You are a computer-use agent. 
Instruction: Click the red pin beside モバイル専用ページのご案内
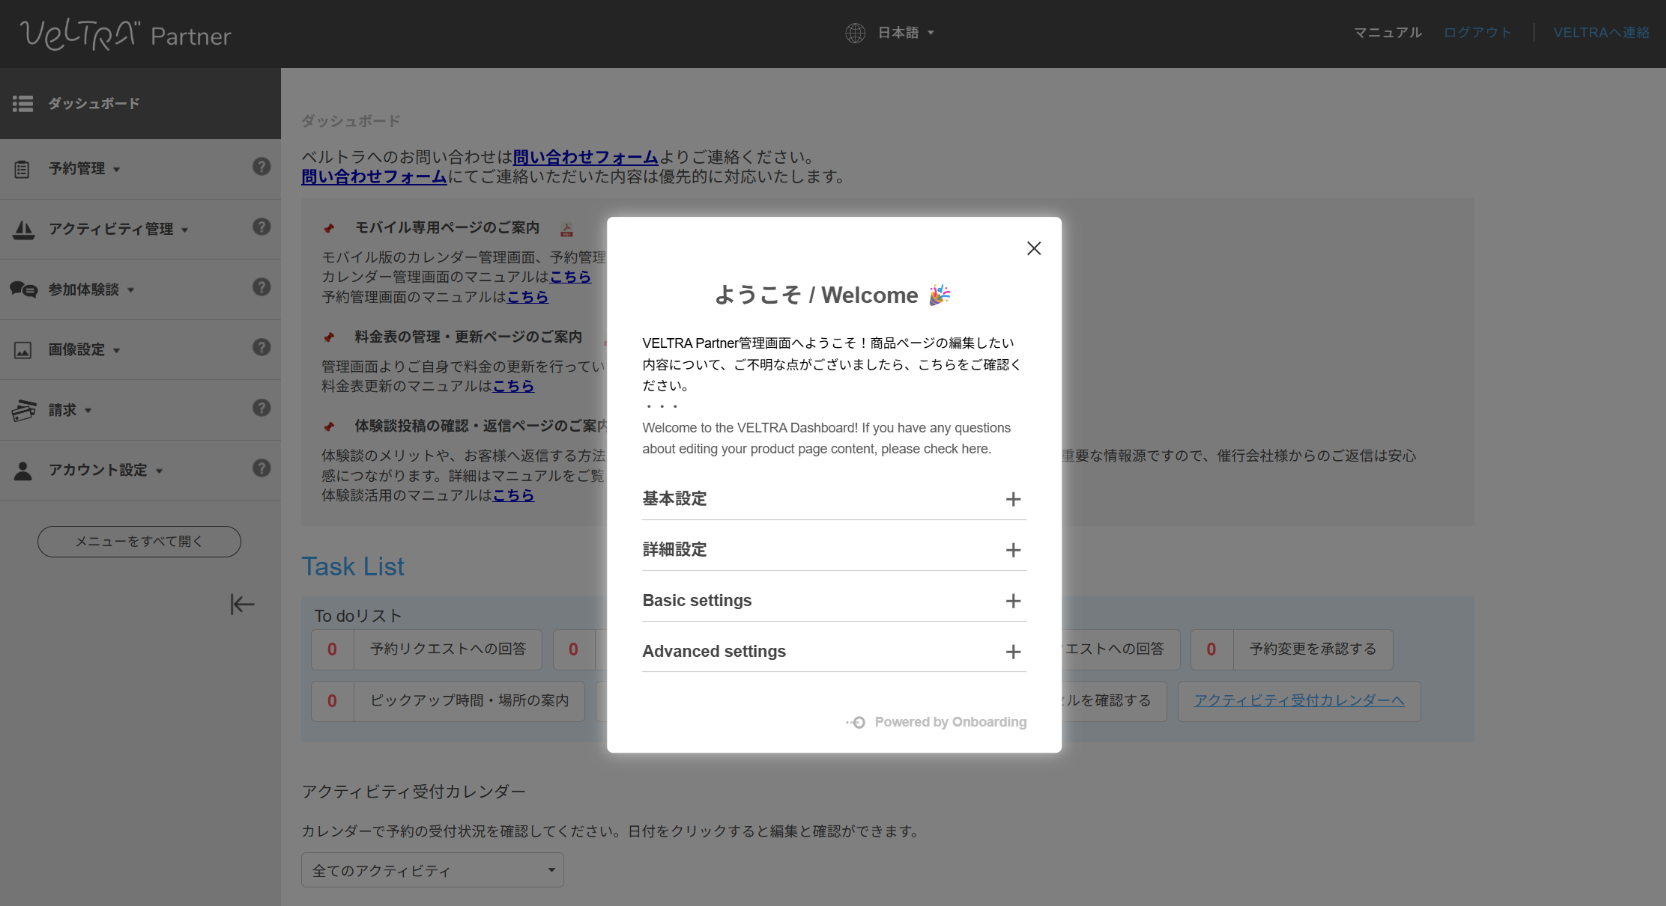(x=329, y=229)
